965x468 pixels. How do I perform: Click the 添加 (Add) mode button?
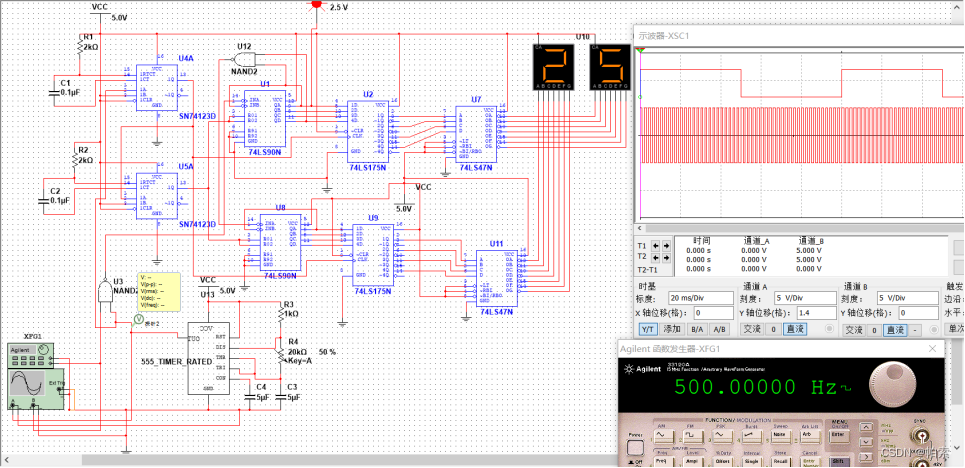click(672, 329)
